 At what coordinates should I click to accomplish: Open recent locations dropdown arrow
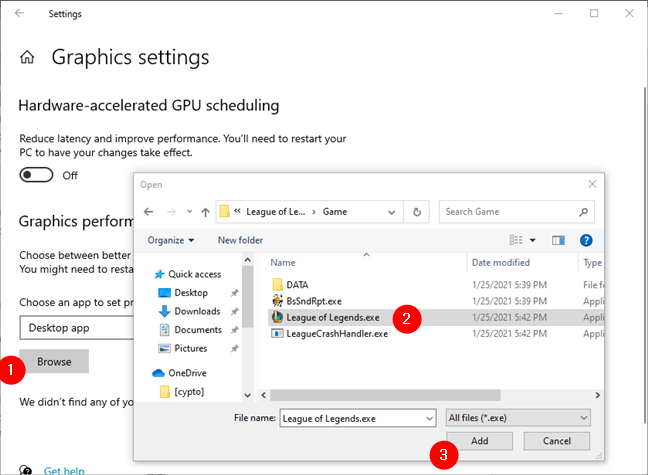click(189, 211)
